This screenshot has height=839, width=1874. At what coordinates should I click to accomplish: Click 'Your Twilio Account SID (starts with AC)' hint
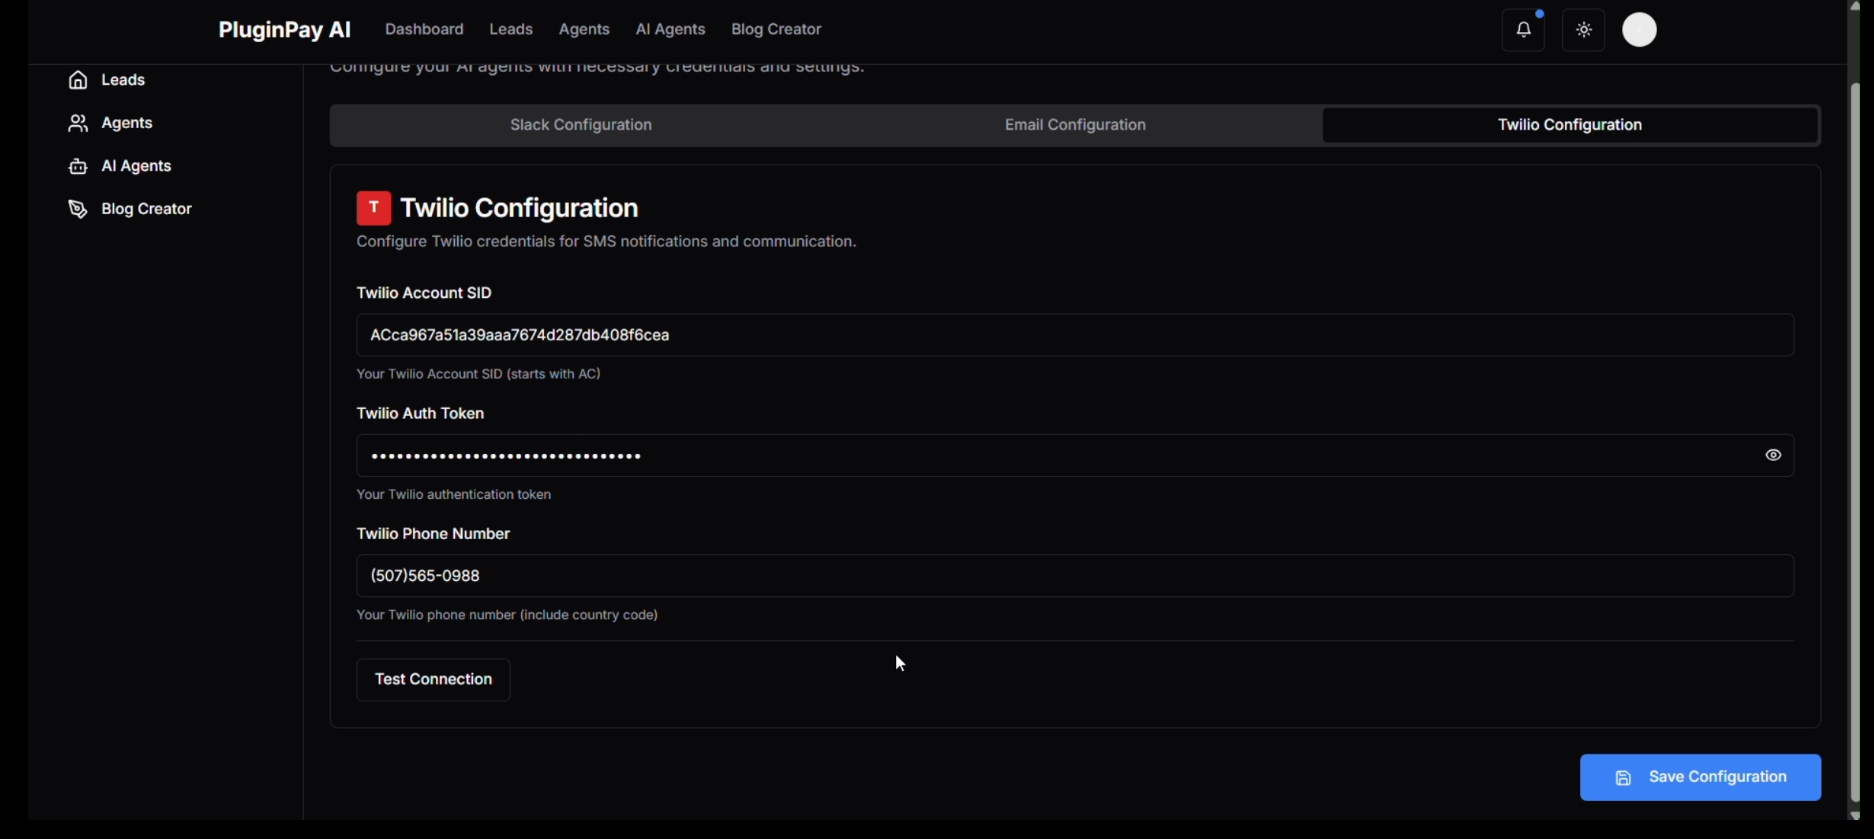(x=478, y=374)
